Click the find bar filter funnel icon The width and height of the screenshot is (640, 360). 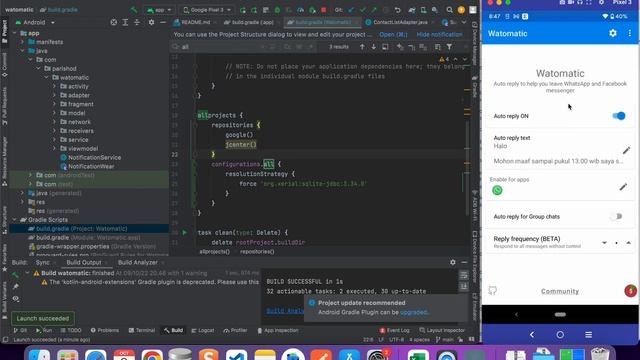click(449, 47)
